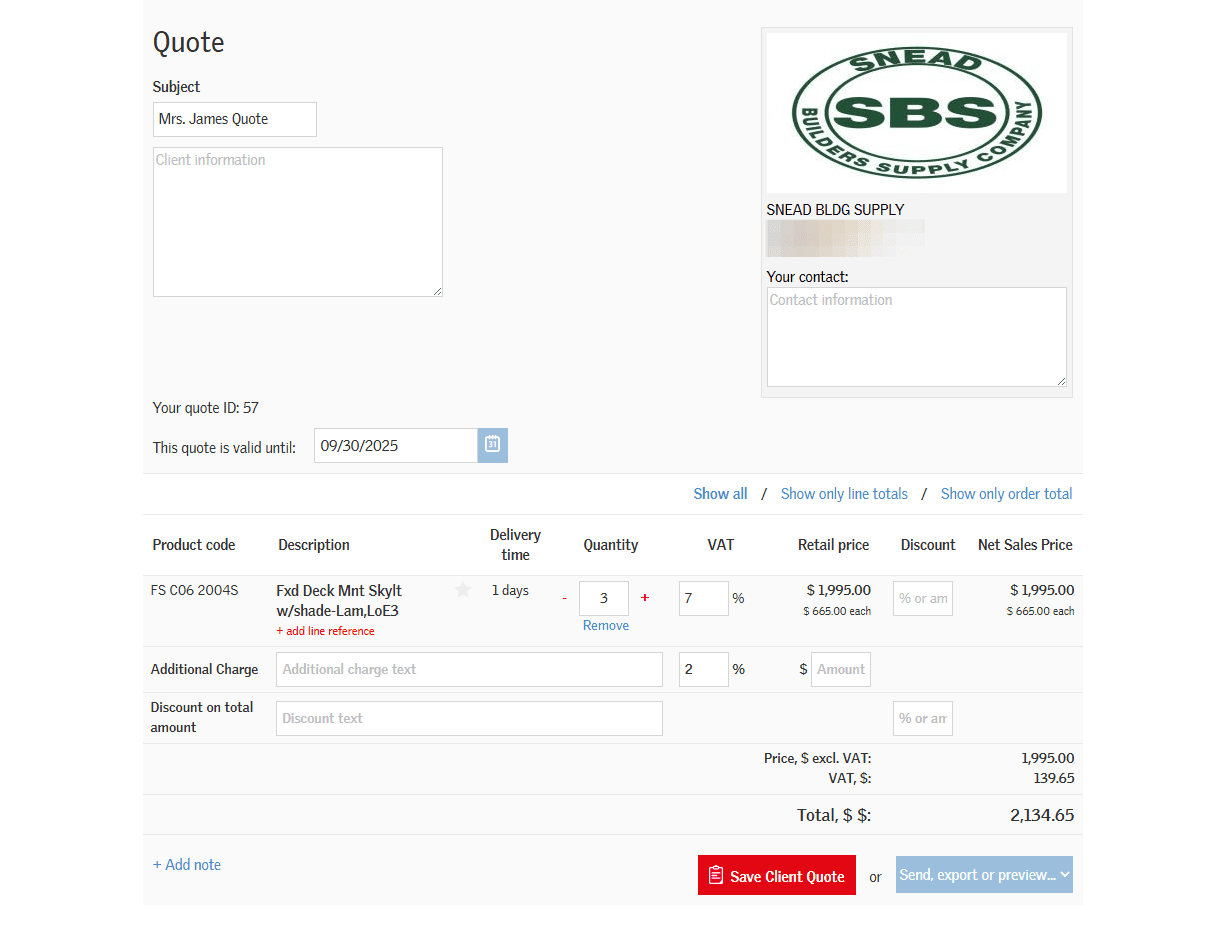Click the quantity field showing 3
The height and width of the screenshot is (932, 1229).
pyautogui.click(x=604, y=598)
